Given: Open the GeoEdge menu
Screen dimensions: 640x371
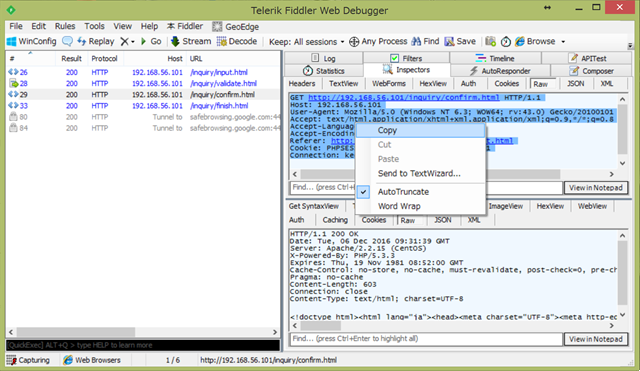Looking at the screenshot, I should click(x=236, y=27).
